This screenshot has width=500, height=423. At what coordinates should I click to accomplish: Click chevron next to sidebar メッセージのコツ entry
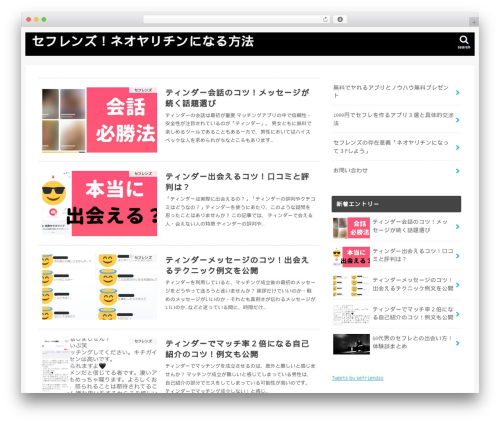pyautogui.click(x=458, y=285)
